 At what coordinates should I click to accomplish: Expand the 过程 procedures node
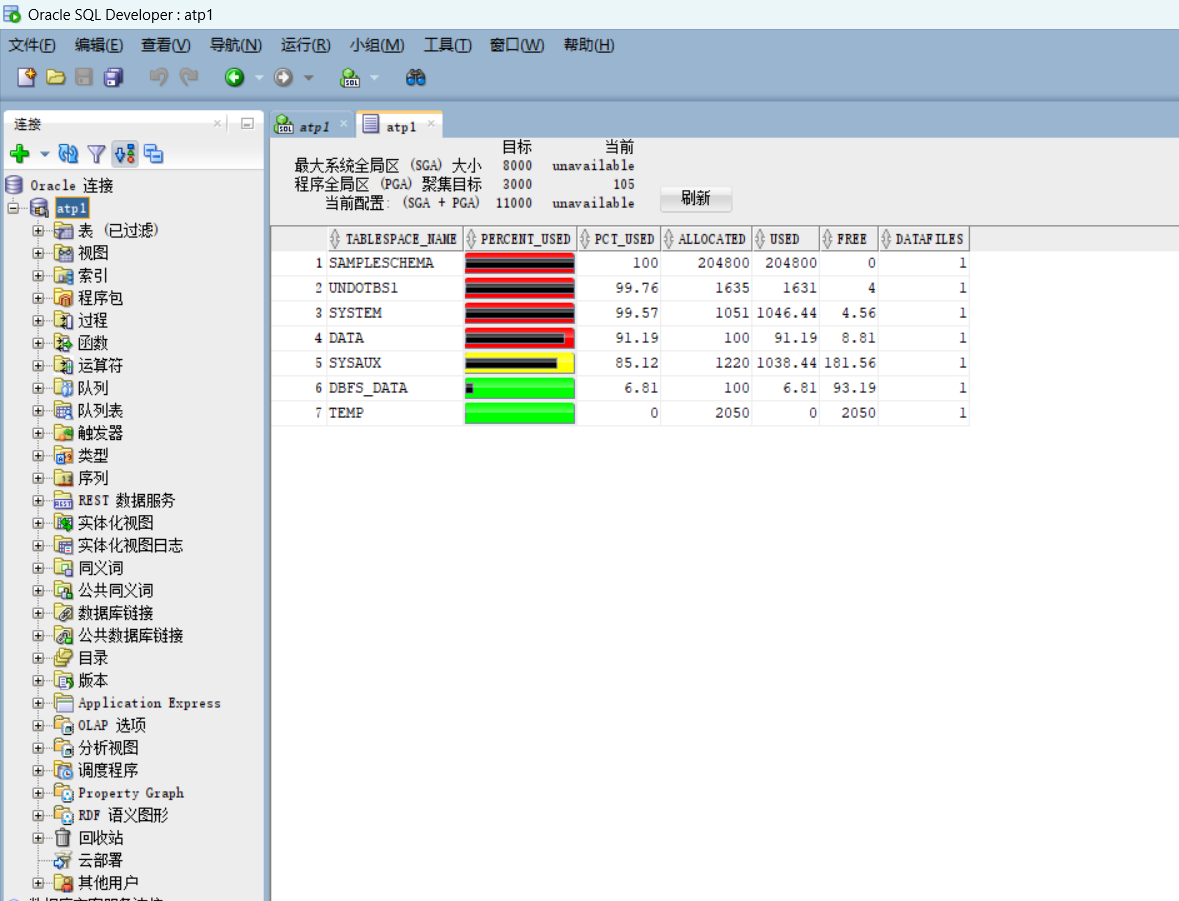click(x=38, y=321)
